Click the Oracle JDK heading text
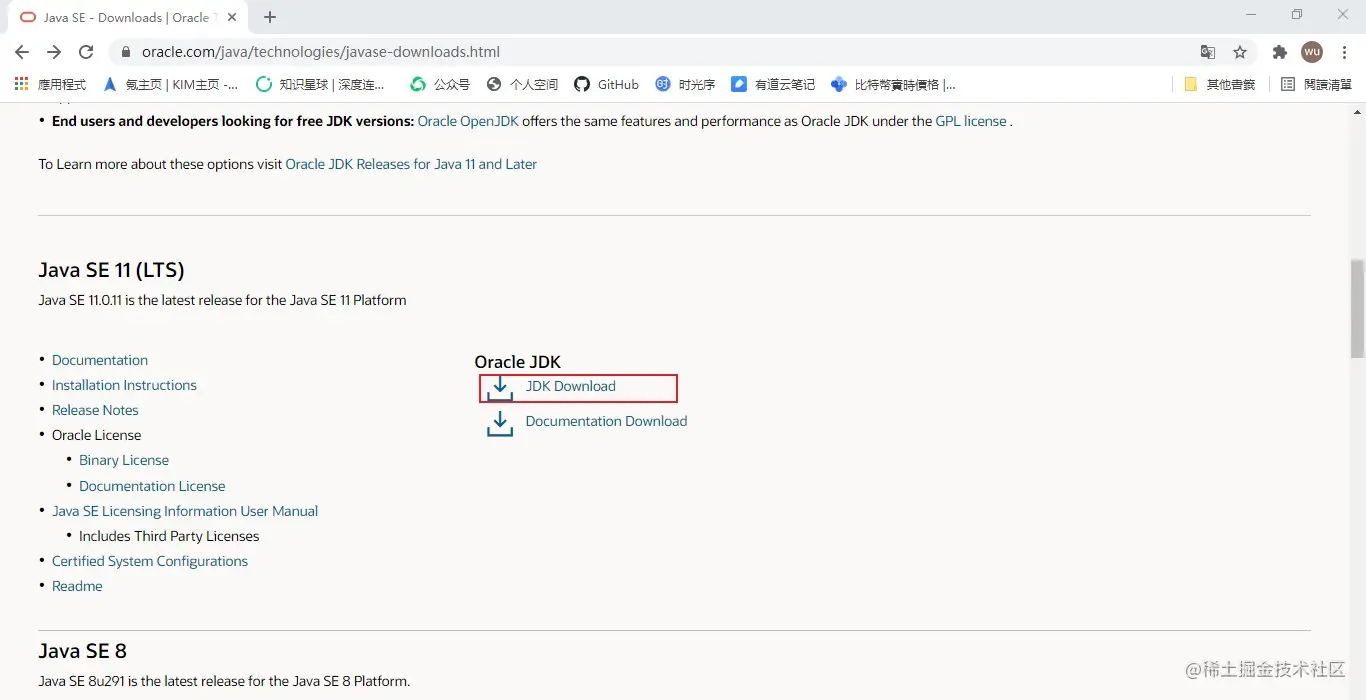The image size is (1366, 700). pyautogui.click(x=518, y=362)
